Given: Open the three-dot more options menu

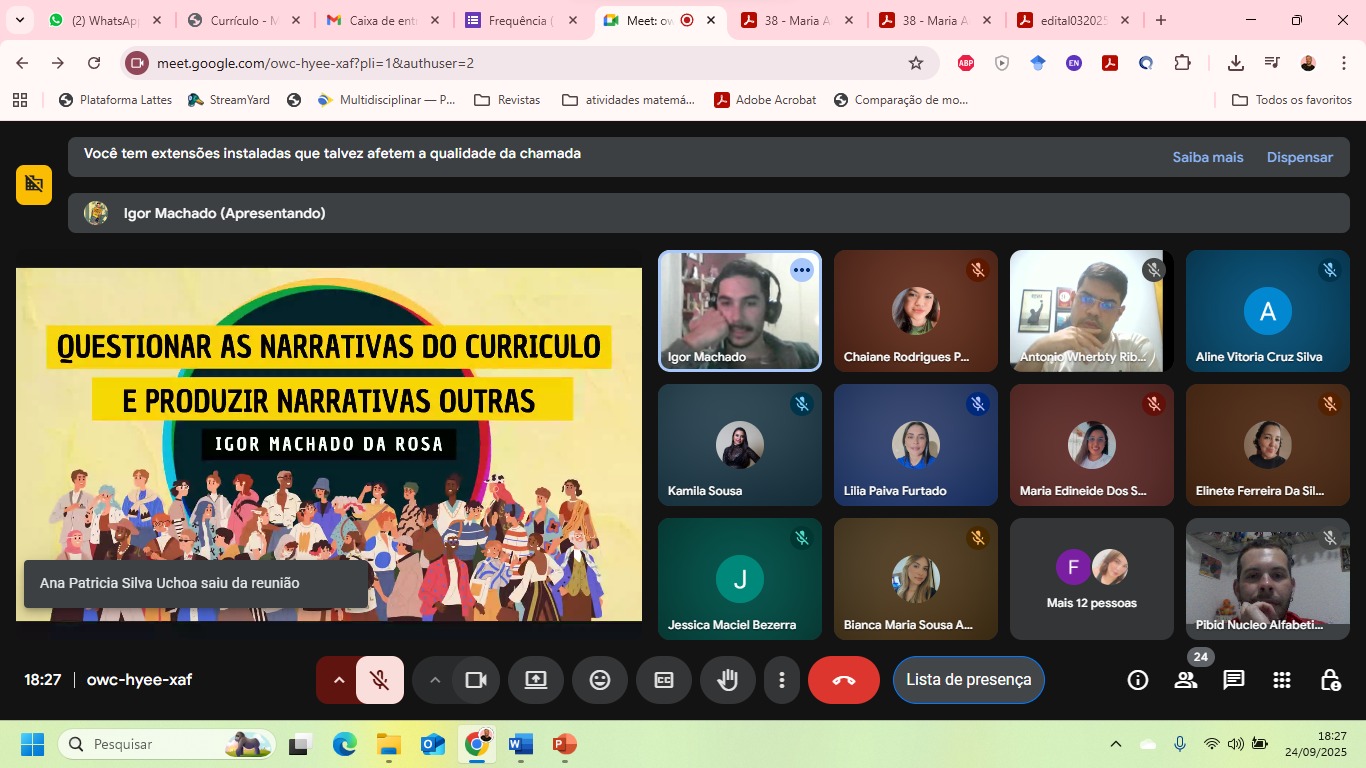Looking at the screenshot, I should tap(781, 680).
